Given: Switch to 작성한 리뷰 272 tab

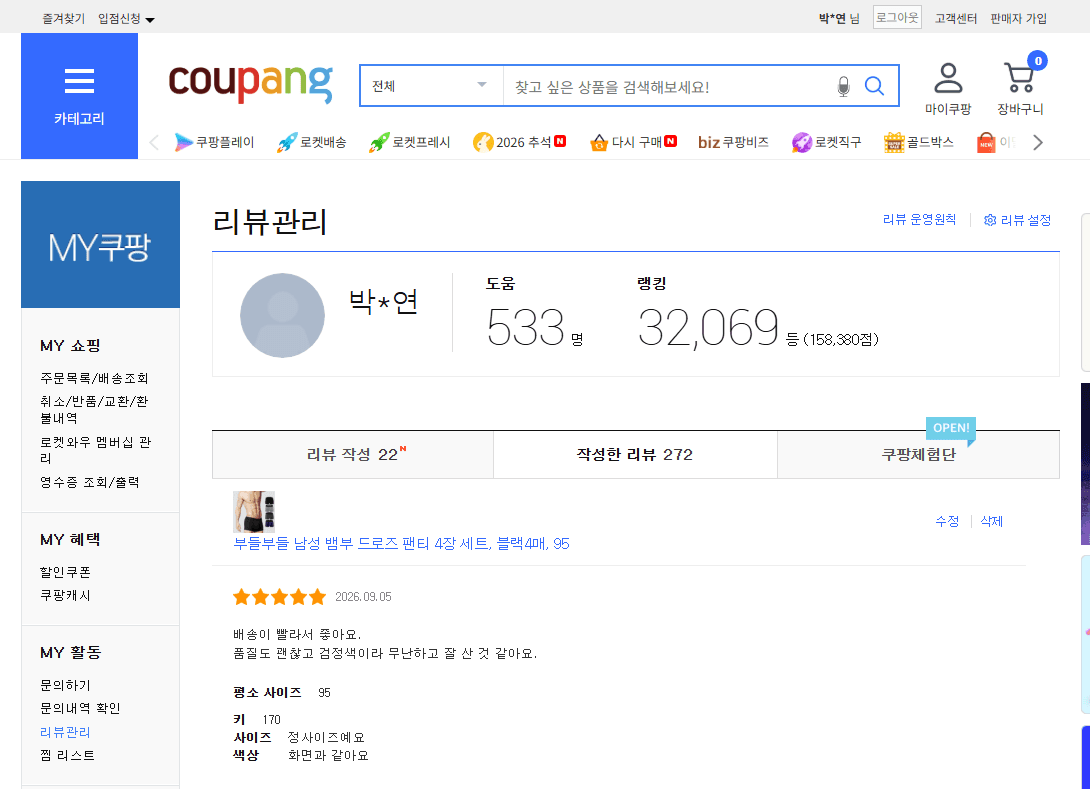Looking at the screenshot, I should [x=635, y=455].
